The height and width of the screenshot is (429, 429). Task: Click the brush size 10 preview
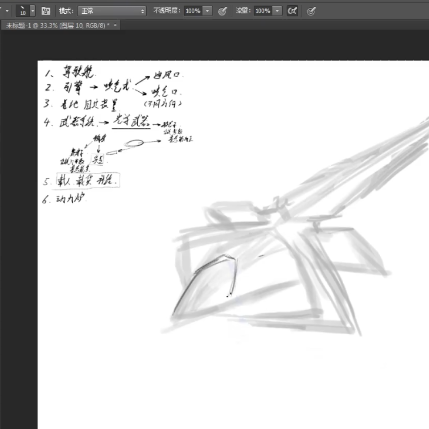pos(23,11)
